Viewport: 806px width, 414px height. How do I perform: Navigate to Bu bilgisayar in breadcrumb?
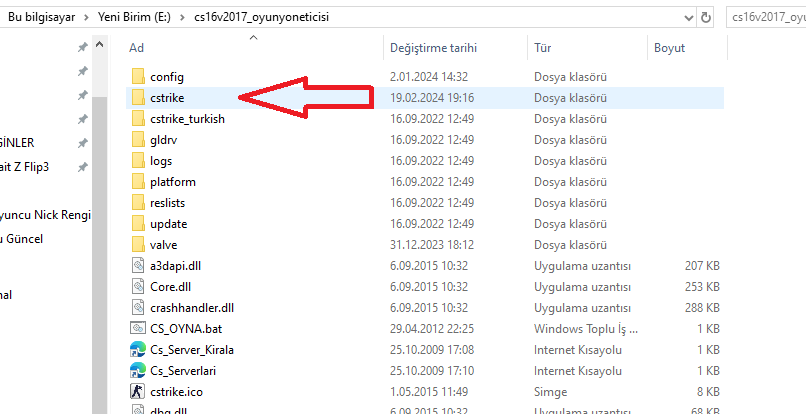click(x=41, y=17)
